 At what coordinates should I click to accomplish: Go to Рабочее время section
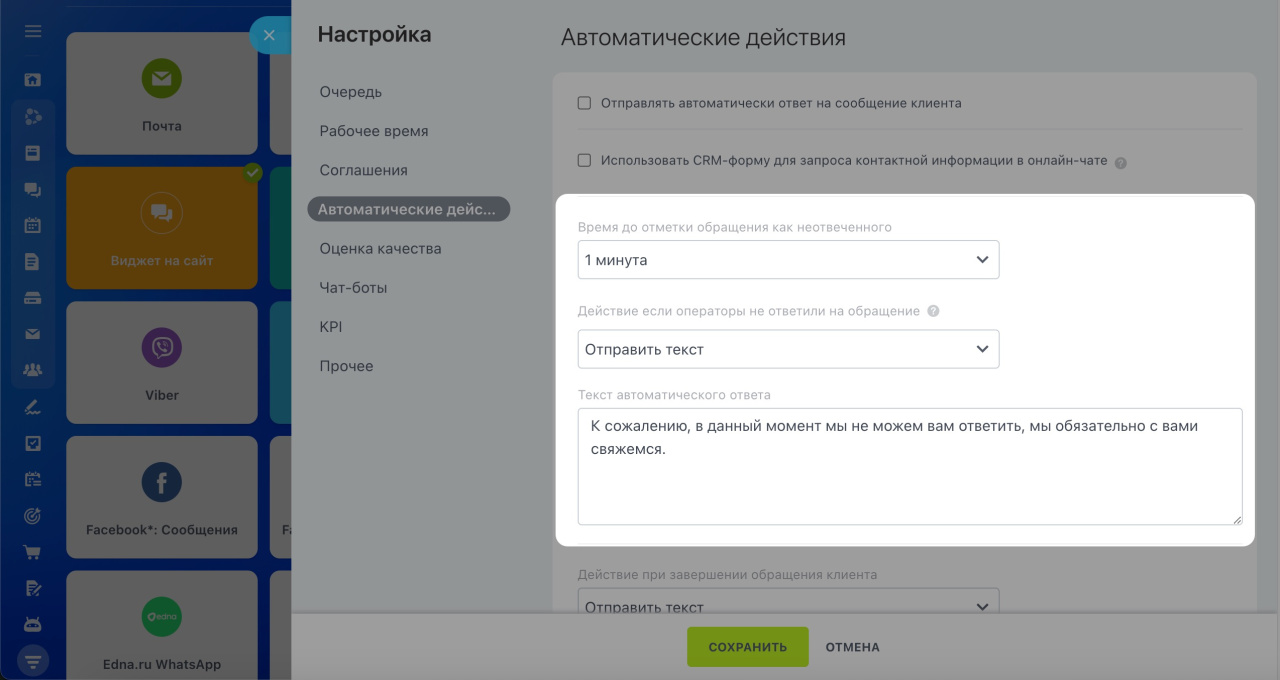374,131
